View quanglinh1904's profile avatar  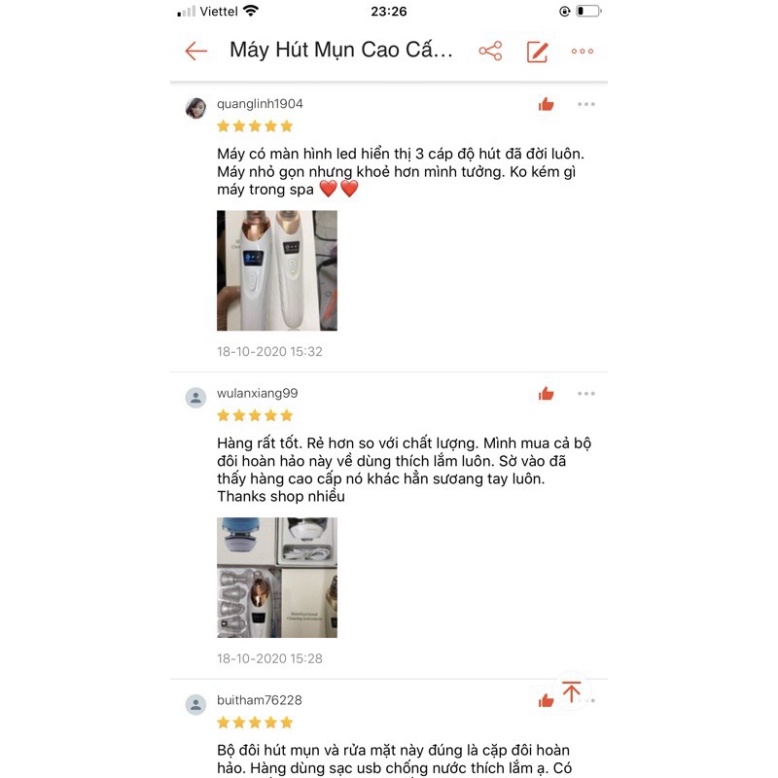tap(195, 108)
